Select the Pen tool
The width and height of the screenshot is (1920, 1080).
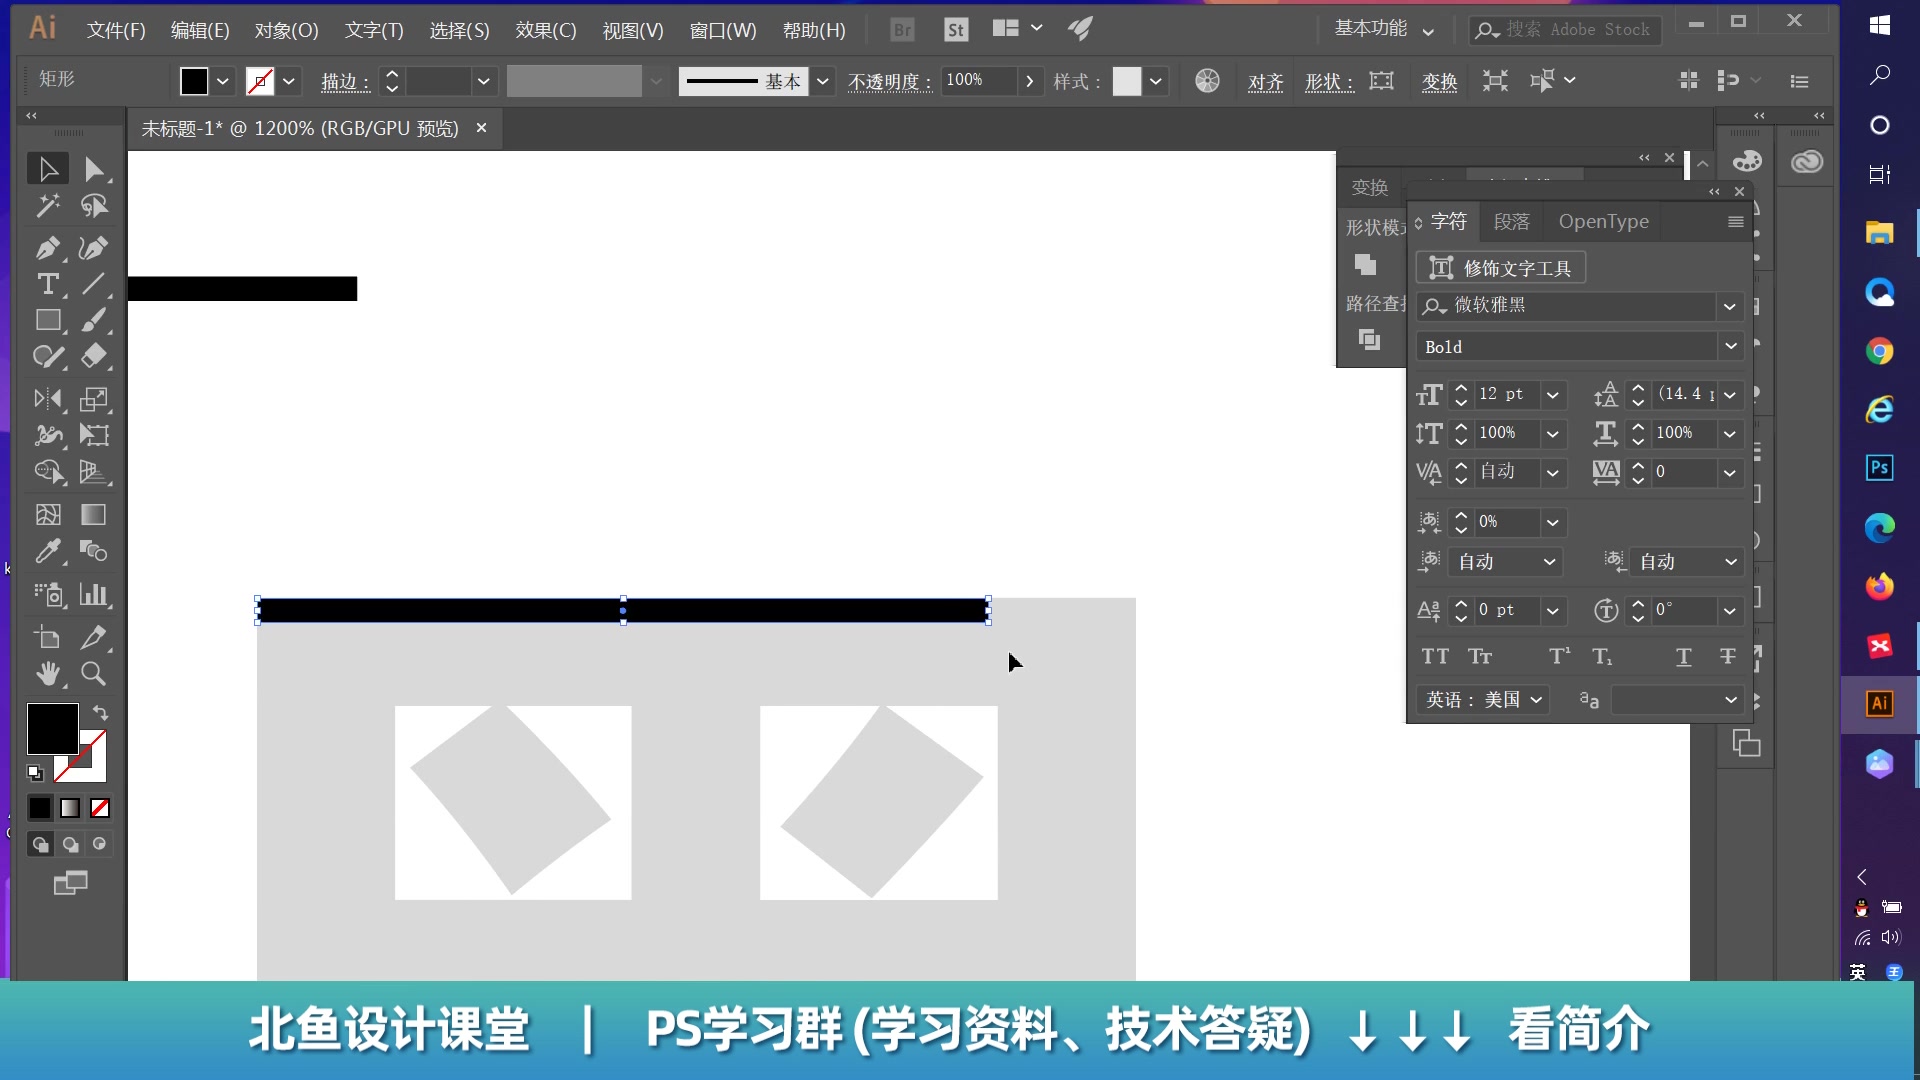[x=48, y=249]
